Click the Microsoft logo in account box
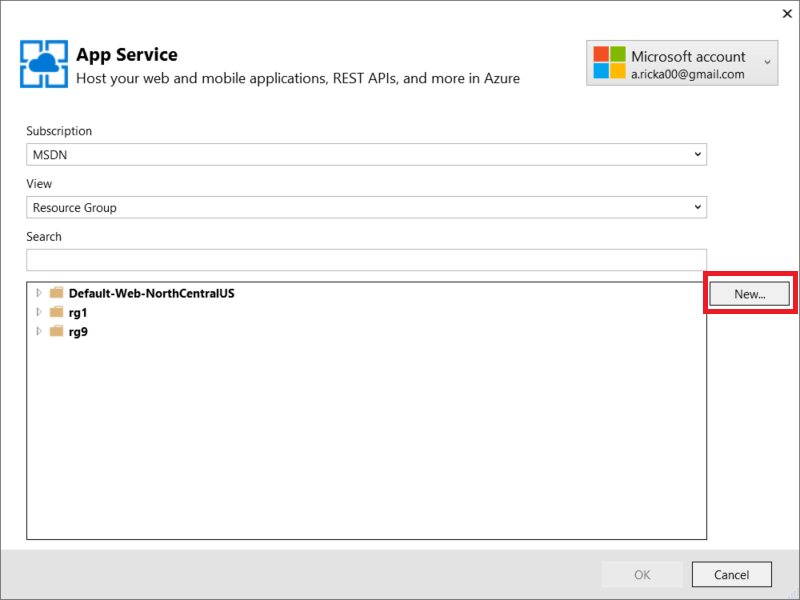Screen dimensions: 800x600 coord(609,63)
